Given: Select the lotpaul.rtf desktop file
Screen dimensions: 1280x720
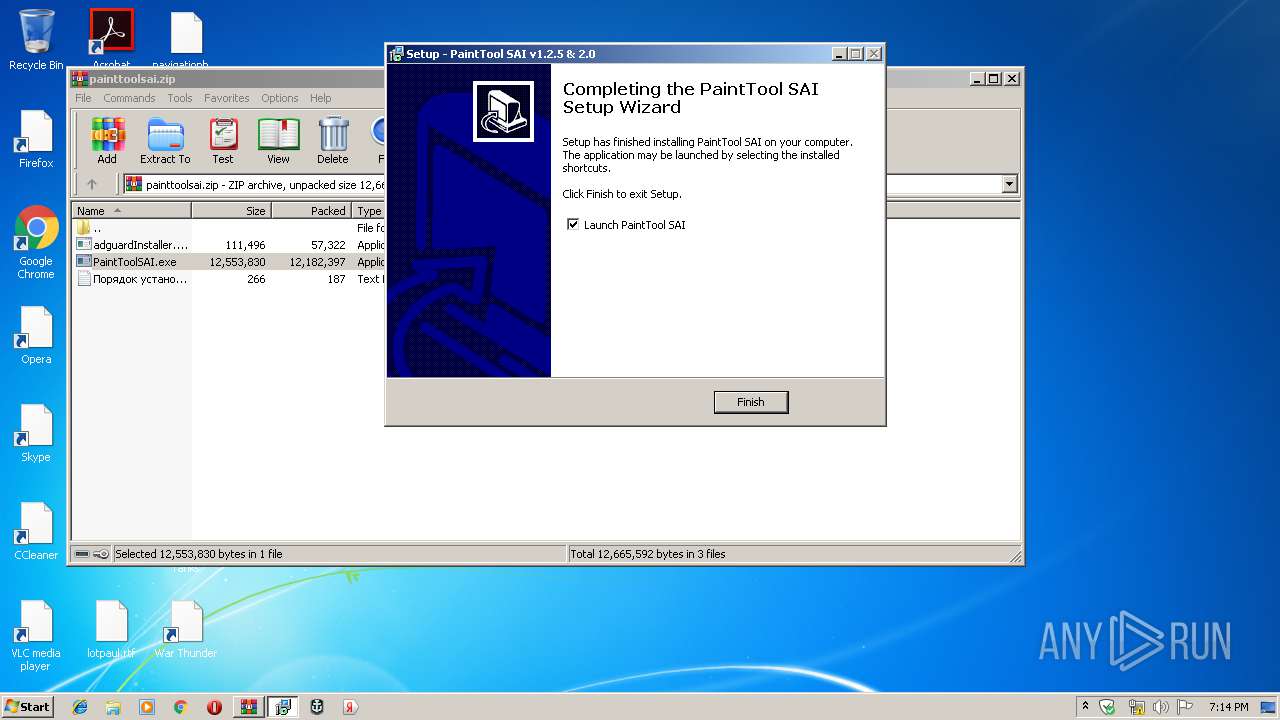Looking at the screenshot, I should 111,629.
